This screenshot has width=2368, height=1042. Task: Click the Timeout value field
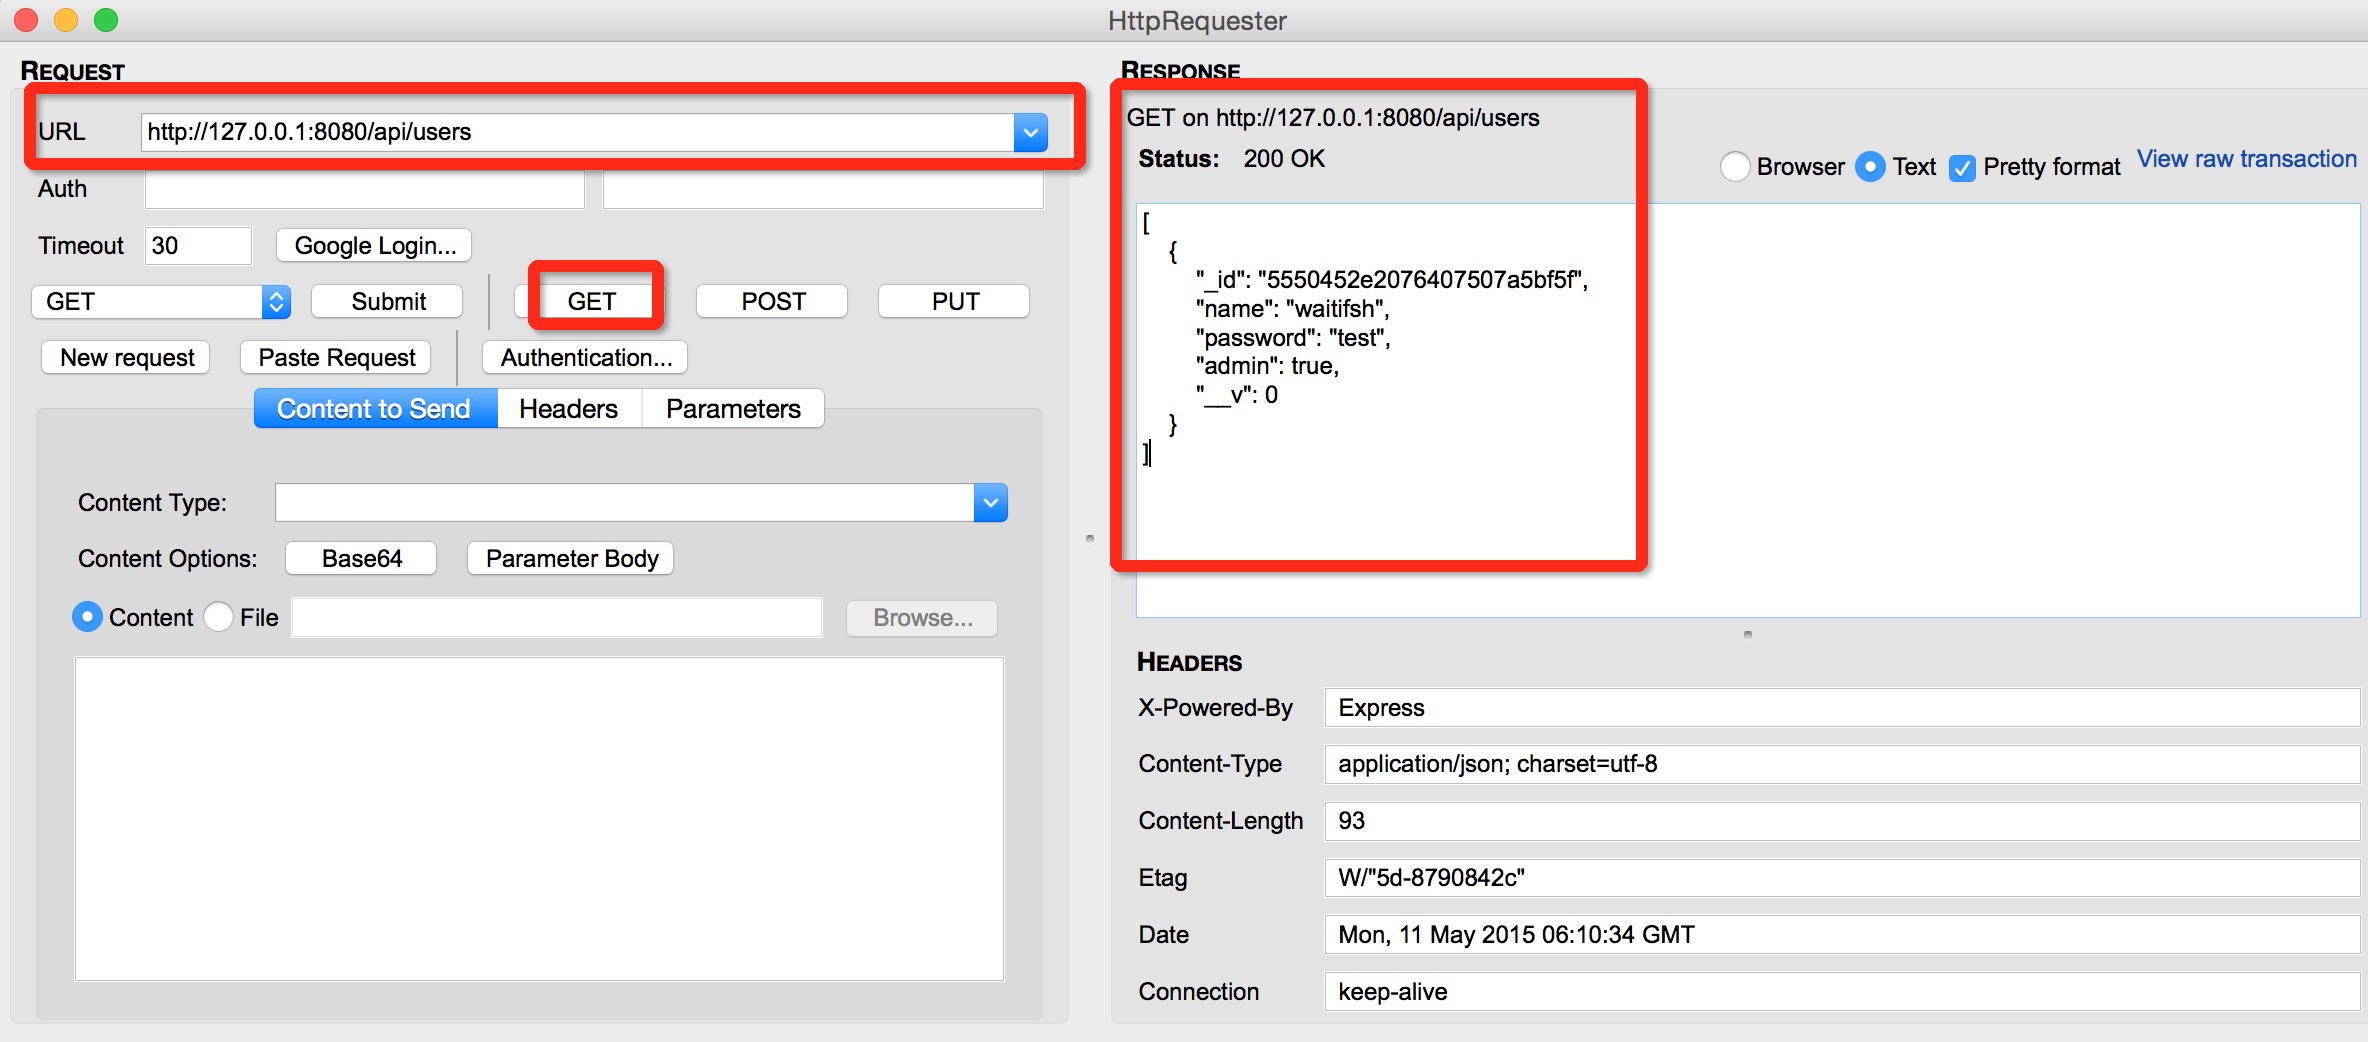(x=198, y=246)
